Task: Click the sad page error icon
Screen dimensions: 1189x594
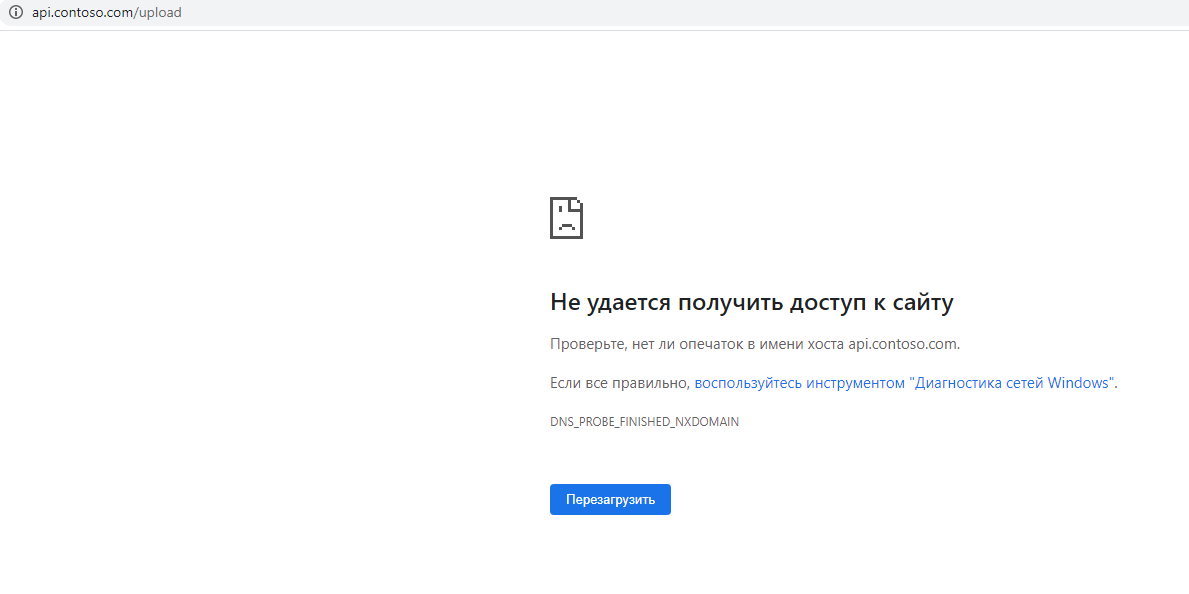Action: [x=566, y=218]
